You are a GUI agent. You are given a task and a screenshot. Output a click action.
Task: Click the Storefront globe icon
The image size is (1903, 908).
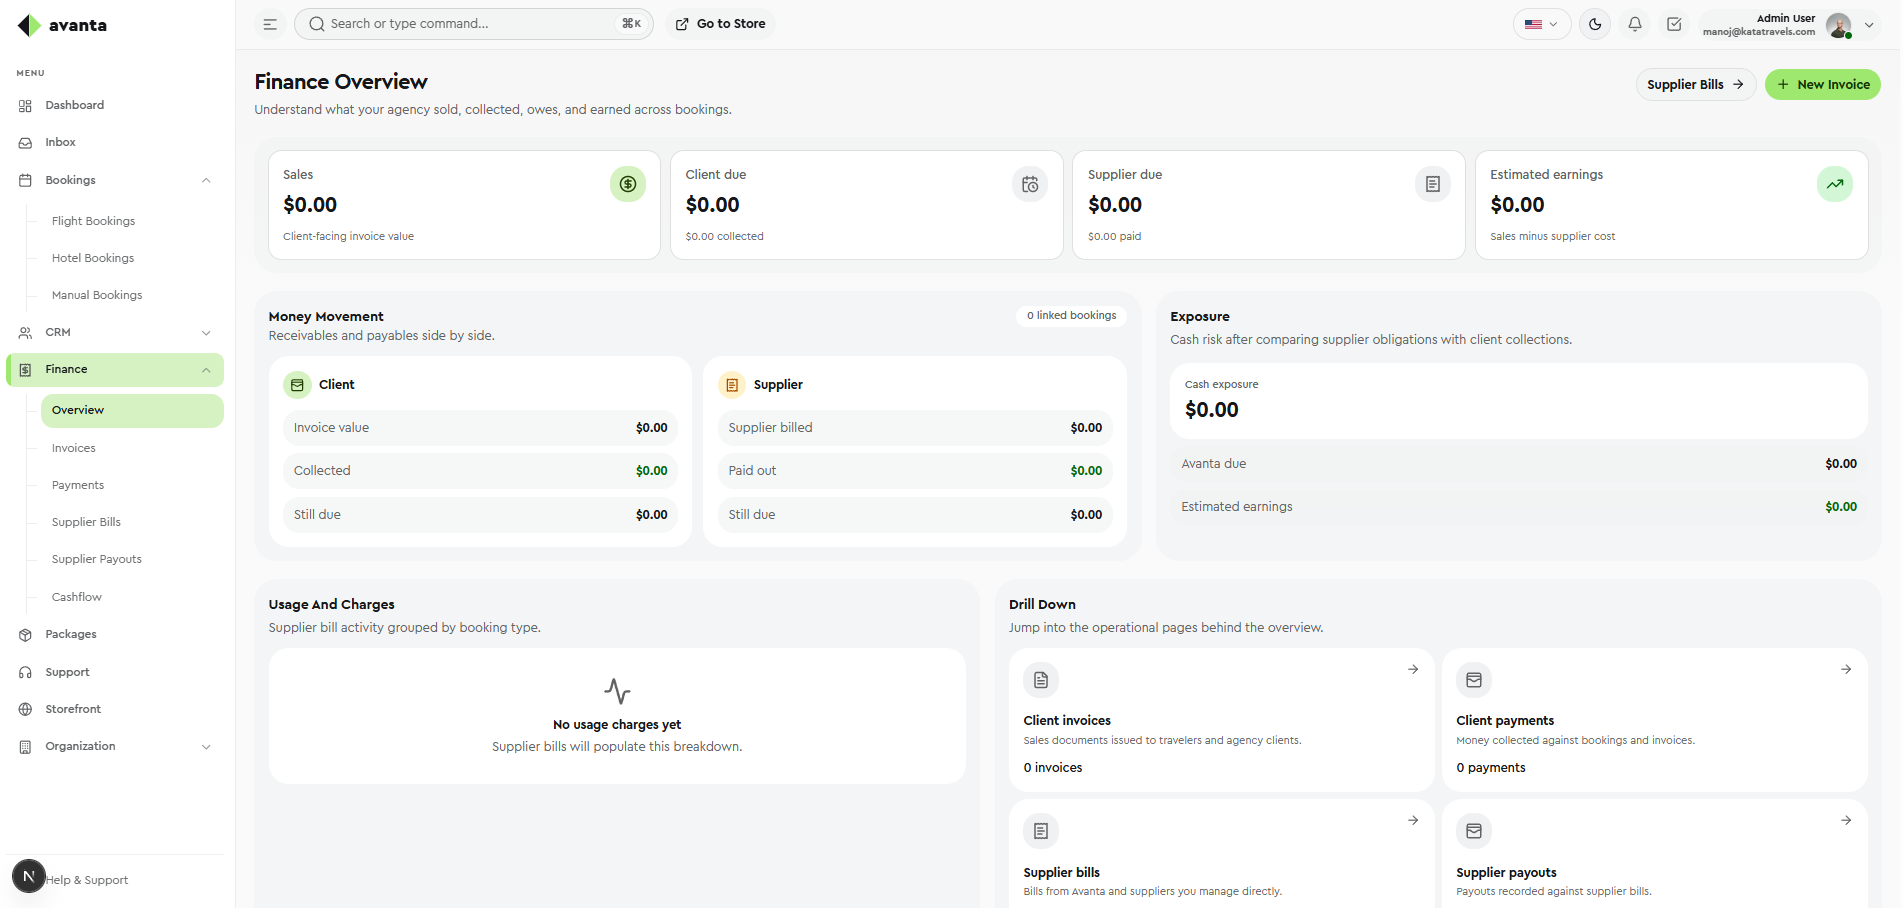point(26,710)
